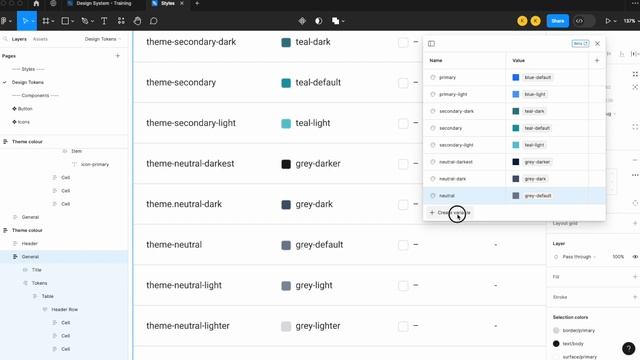Open the globe community icon
This screenshot has height=360, width=640.
(53, 3)
